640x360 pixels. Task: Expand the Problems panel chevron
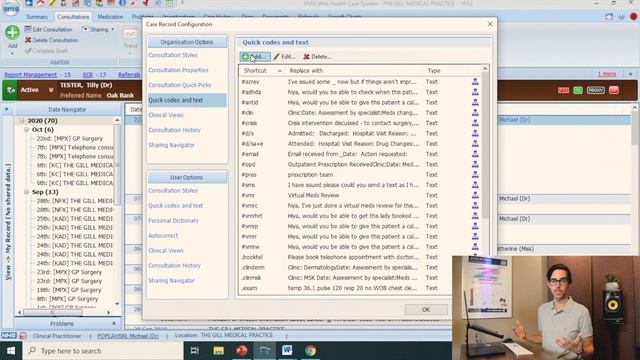coord(114,324)
